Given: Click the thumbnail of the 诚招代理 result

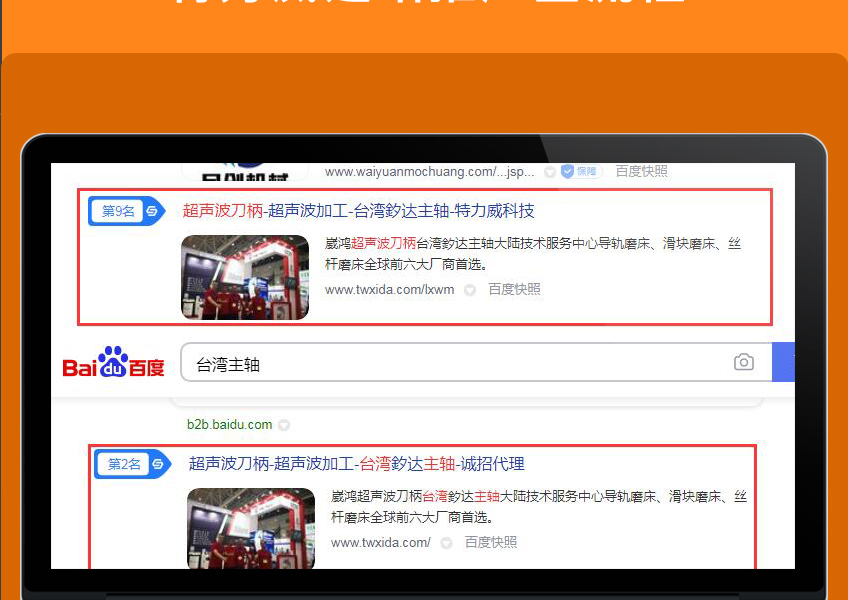Looking at the screenshot, I should (x=251, y=528).
